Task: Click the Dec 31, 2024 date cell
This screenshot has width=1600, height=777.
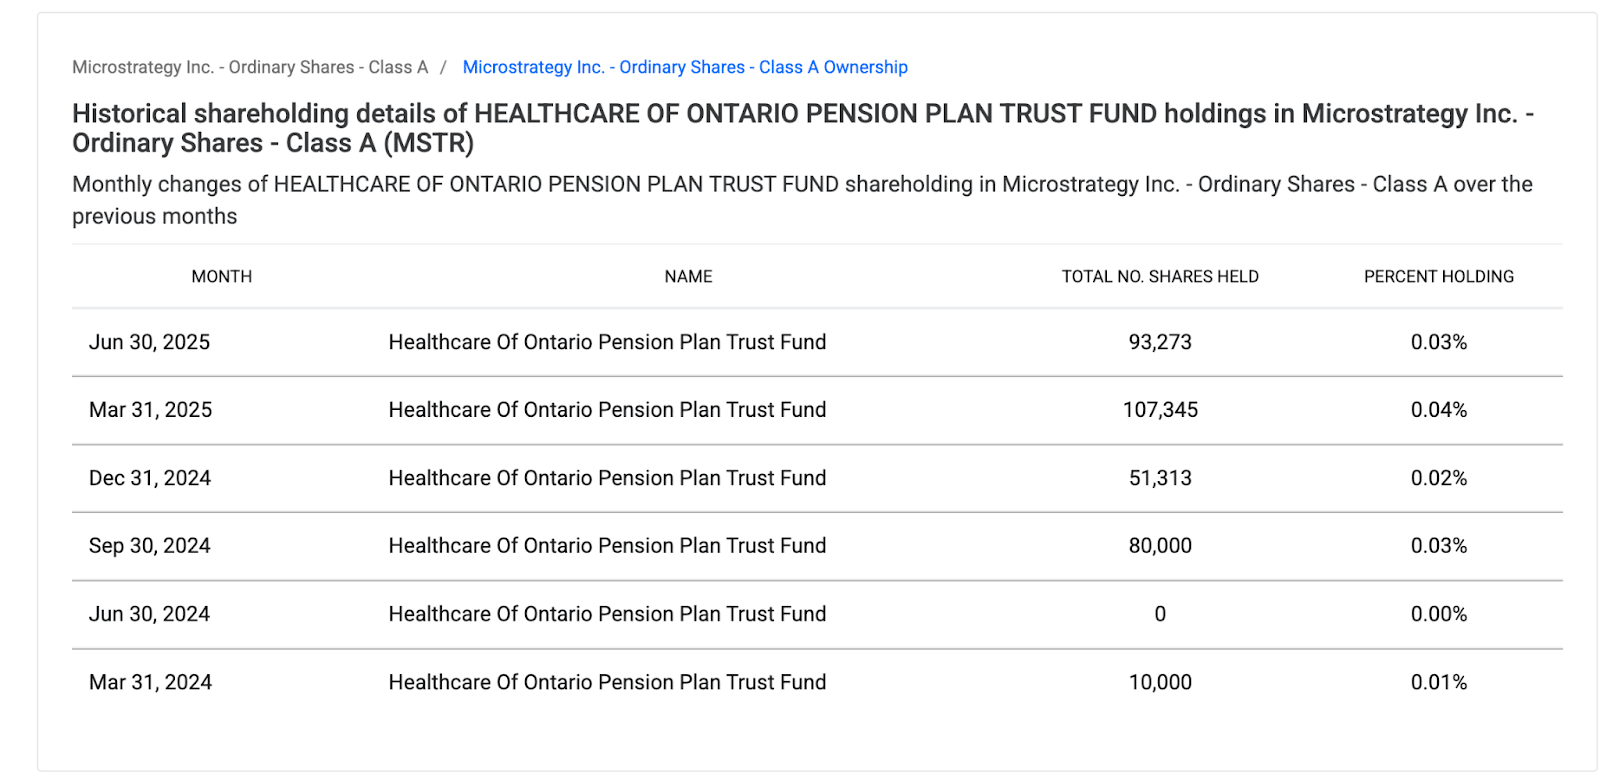Action: pos(150,478)
